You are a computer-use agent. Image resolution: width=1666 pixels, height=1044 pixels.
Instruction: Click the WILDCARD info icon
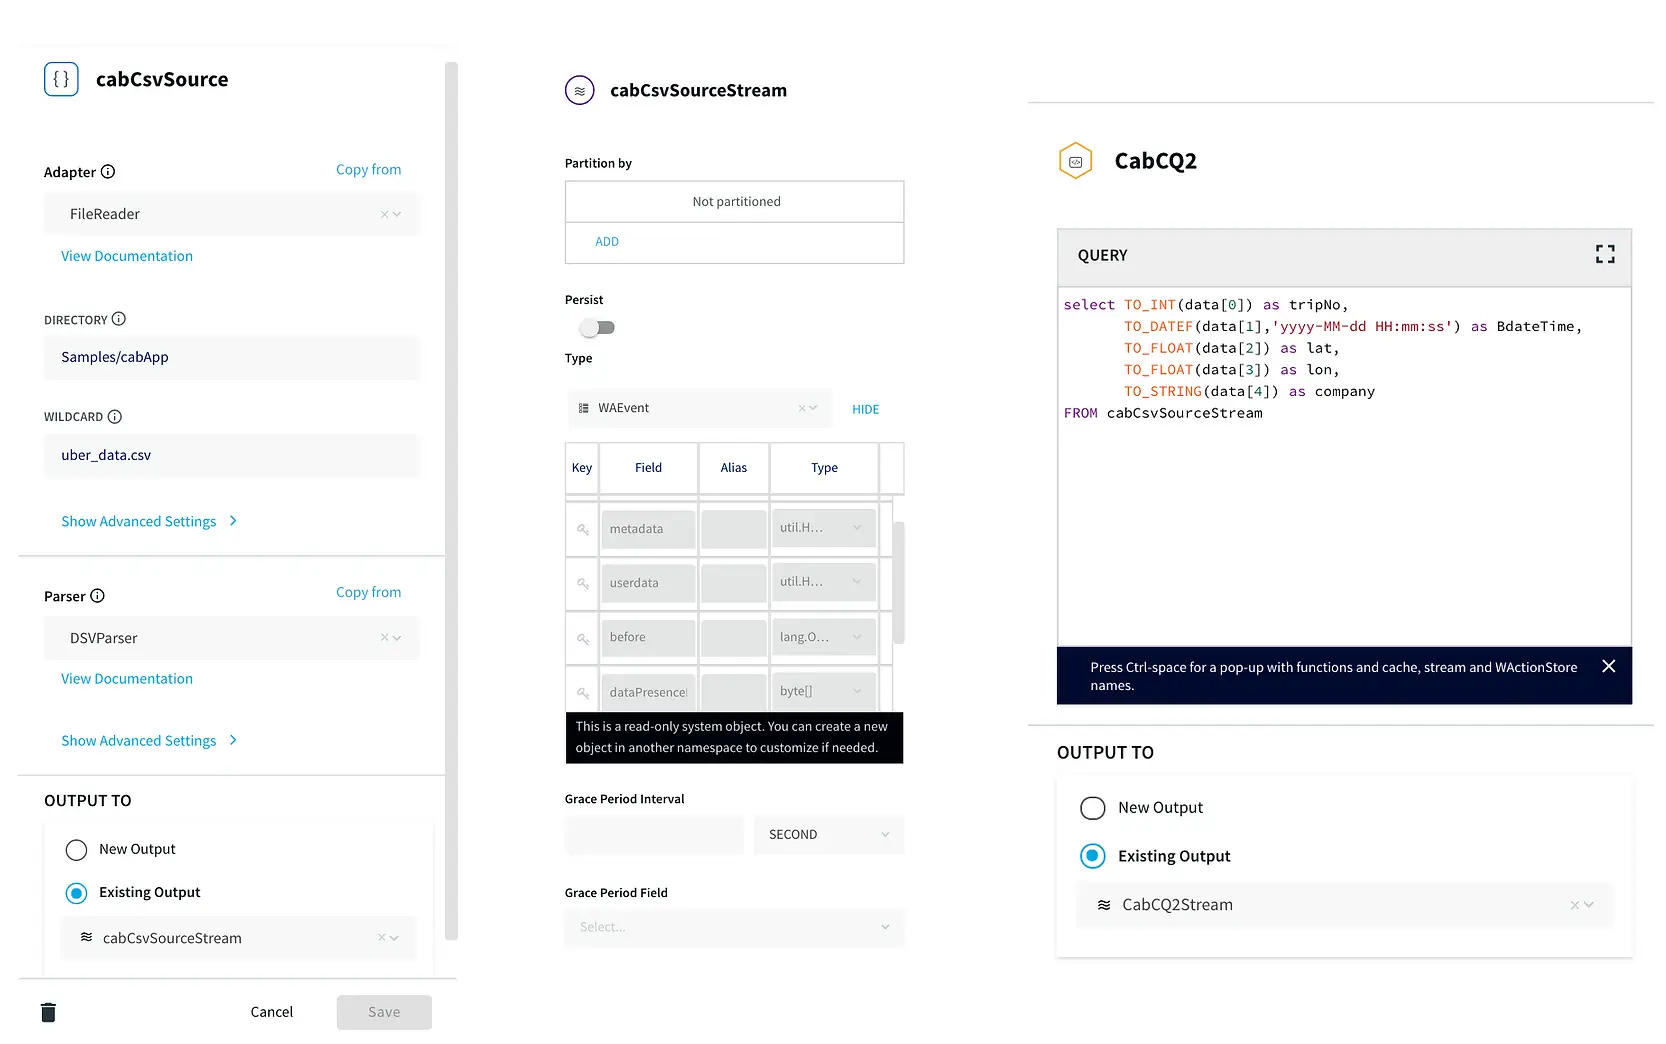(x=115, y=417)
